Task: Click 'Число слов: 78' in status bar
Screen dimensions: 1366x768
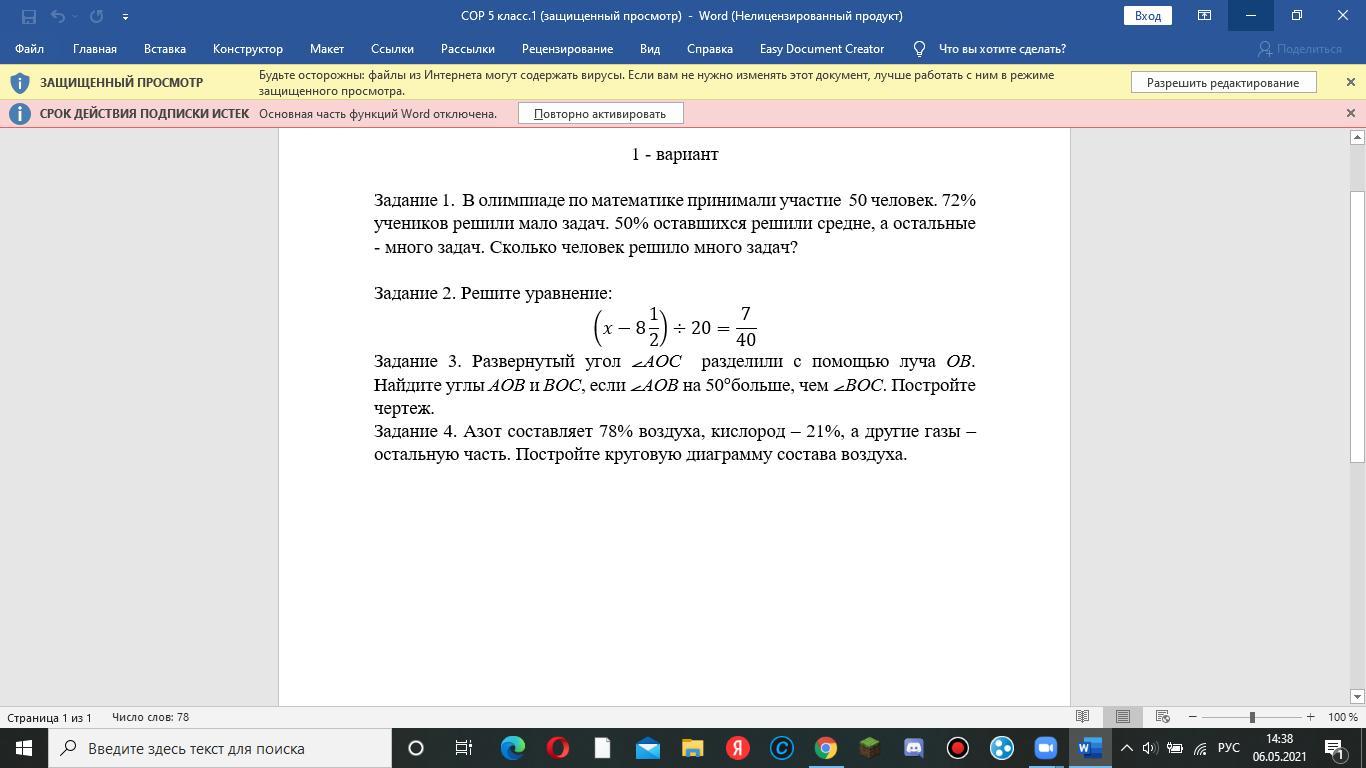Action: pos(151,717)
